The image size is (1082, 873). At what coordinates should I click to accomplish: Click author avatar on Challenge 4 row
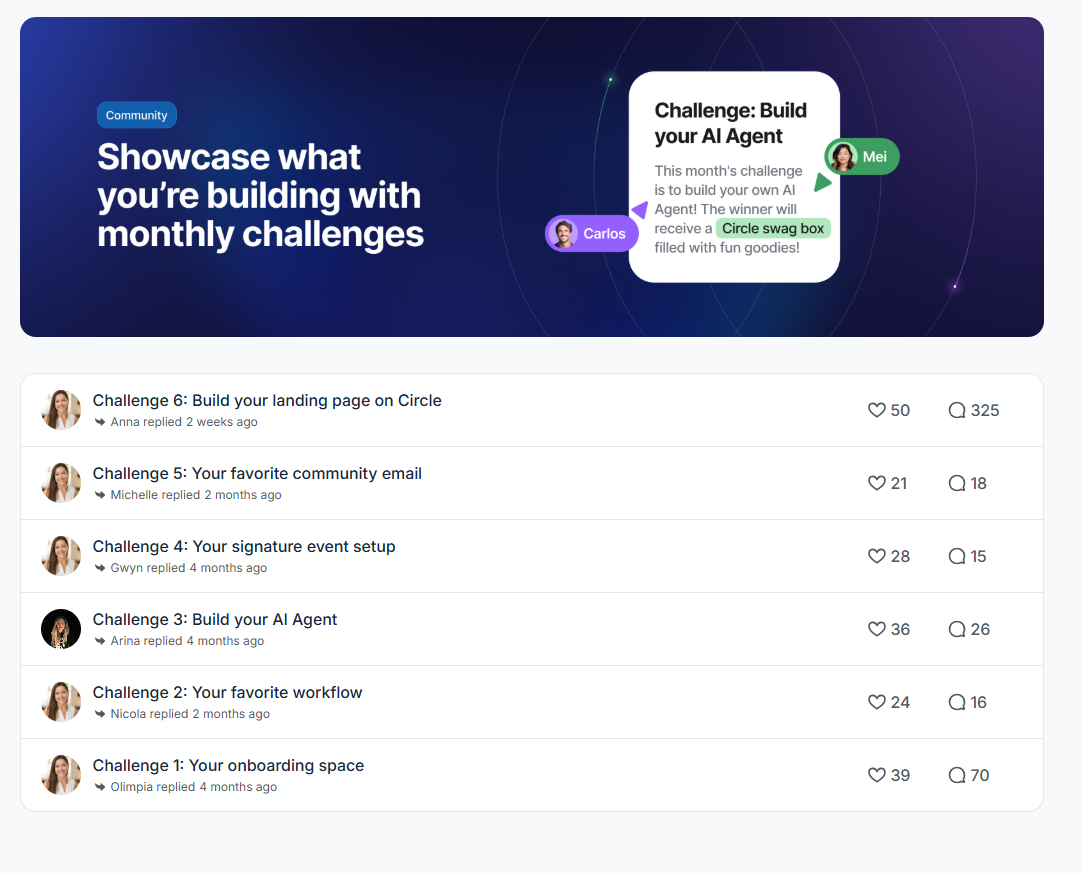pos(61,556)
